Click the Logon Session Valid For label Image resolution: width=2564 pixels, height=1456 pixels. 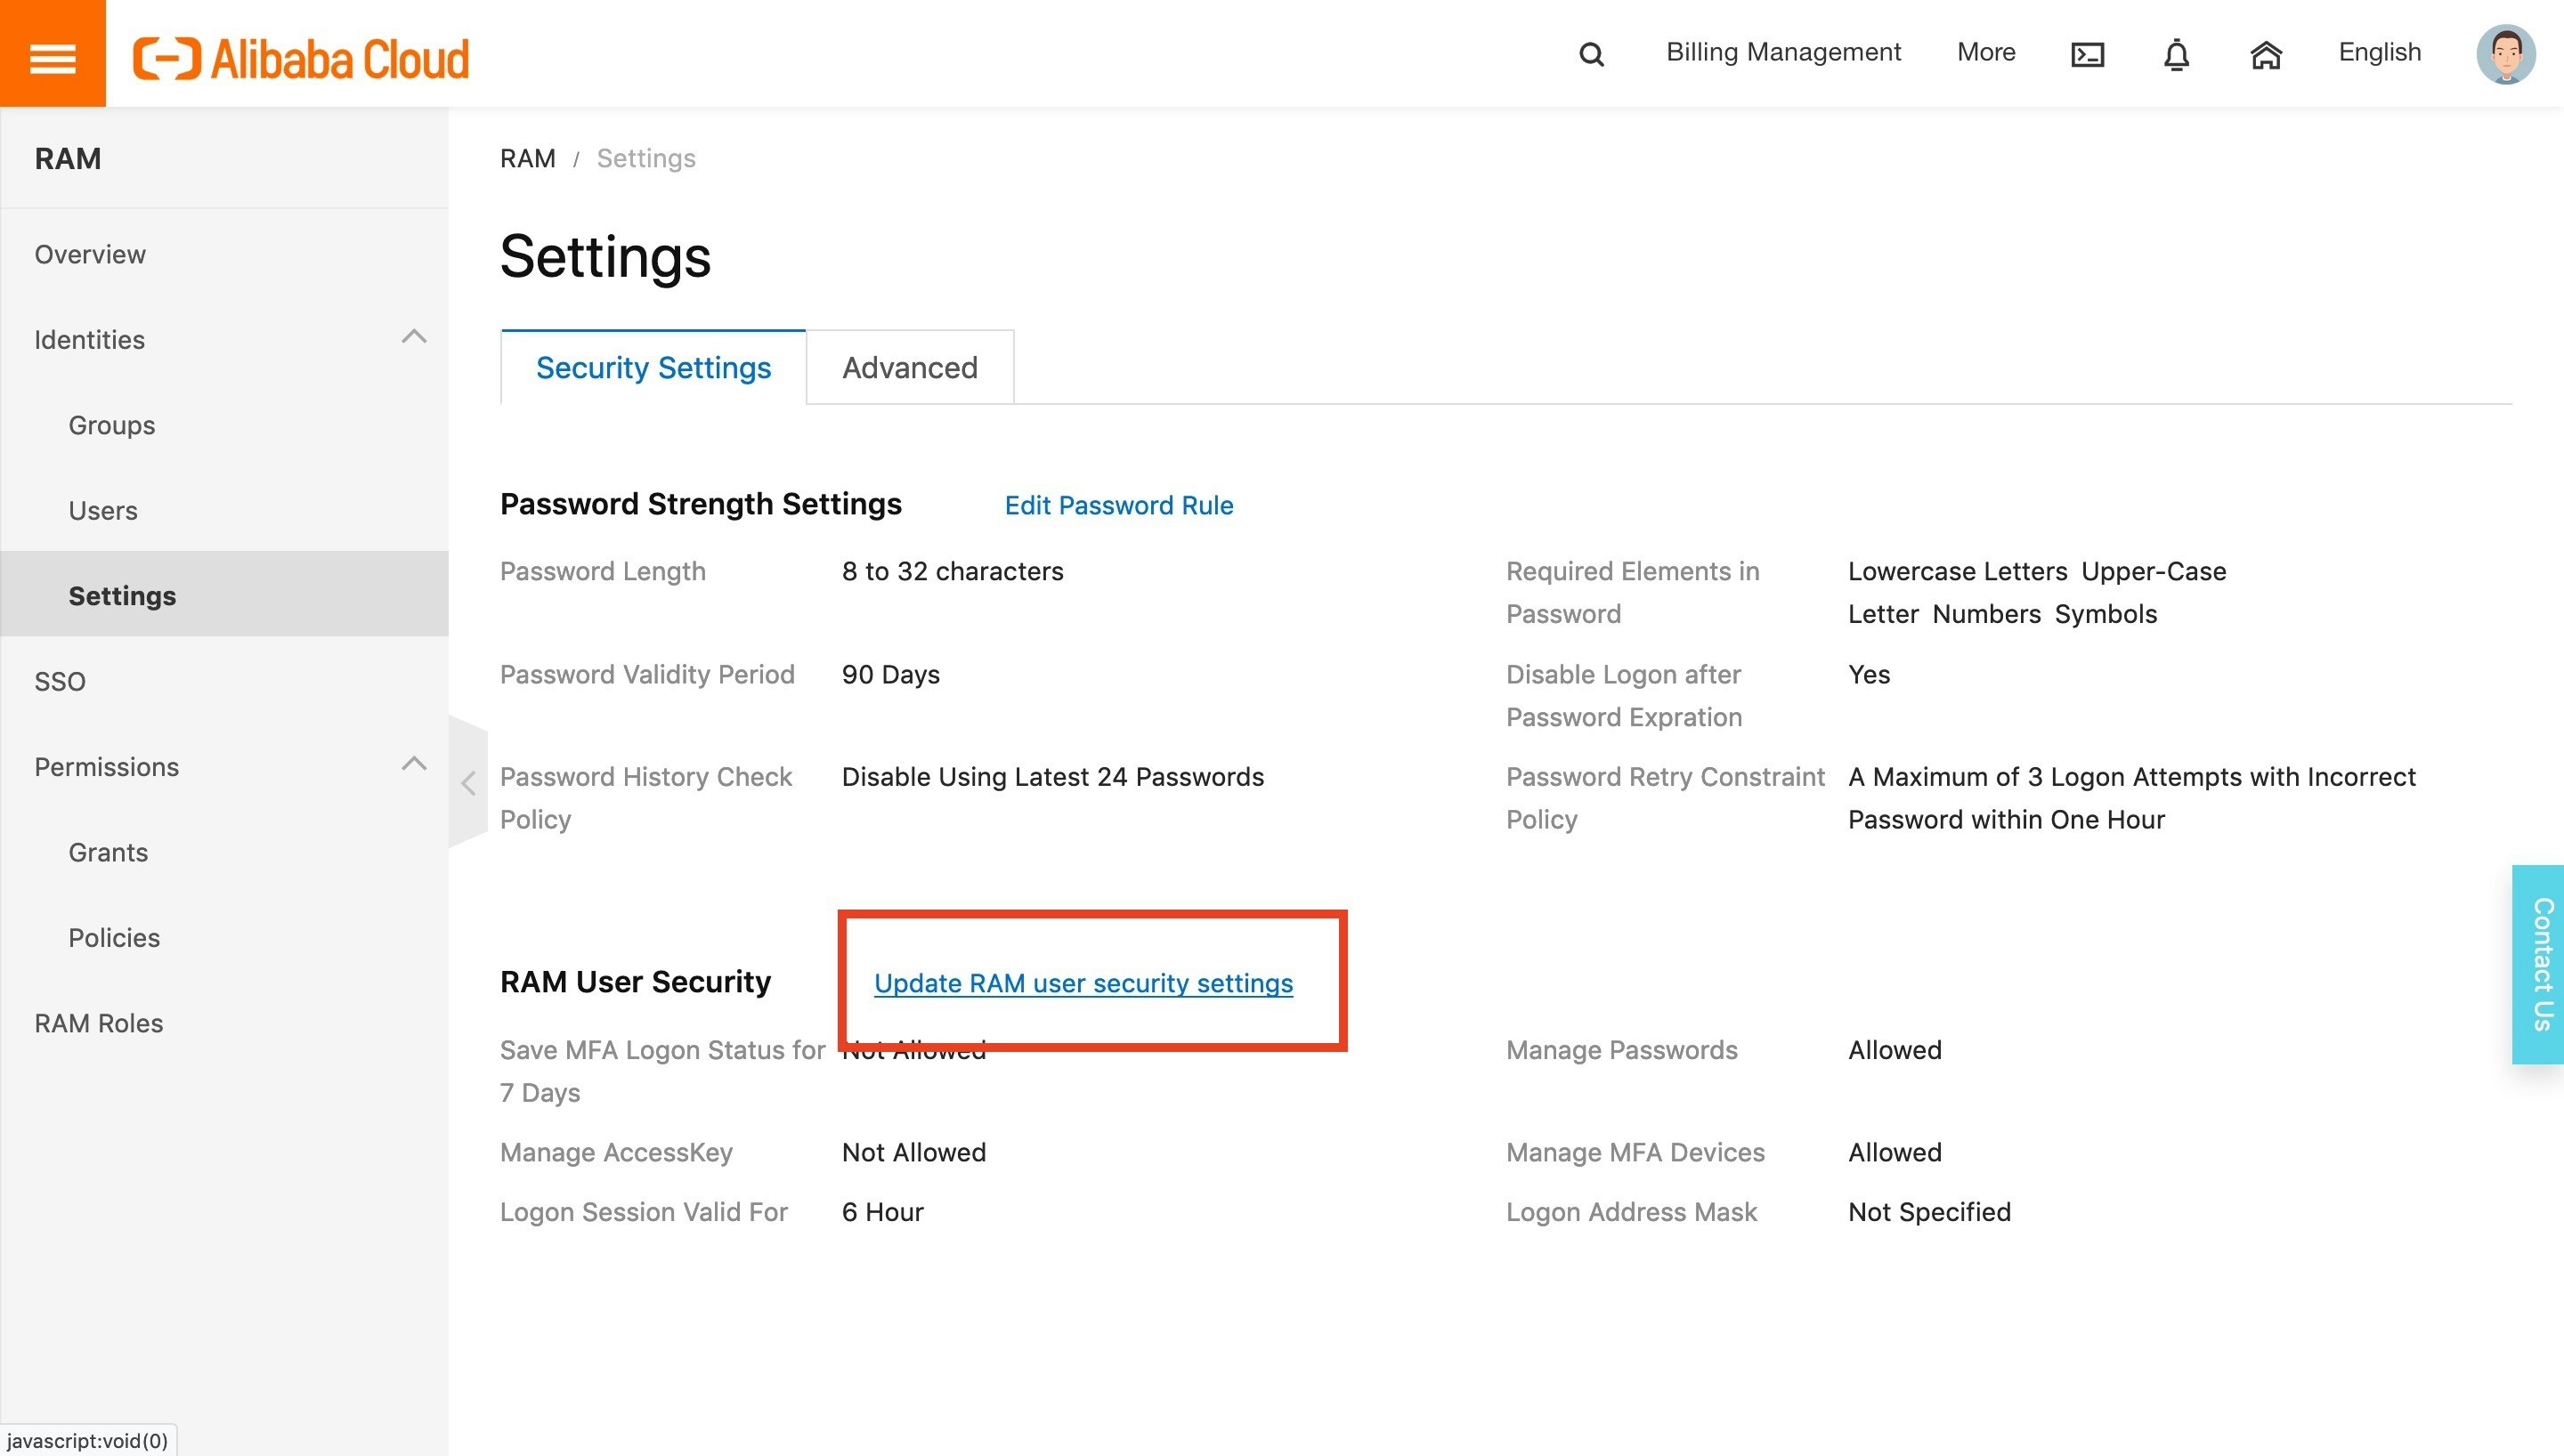coord(643,1211)
